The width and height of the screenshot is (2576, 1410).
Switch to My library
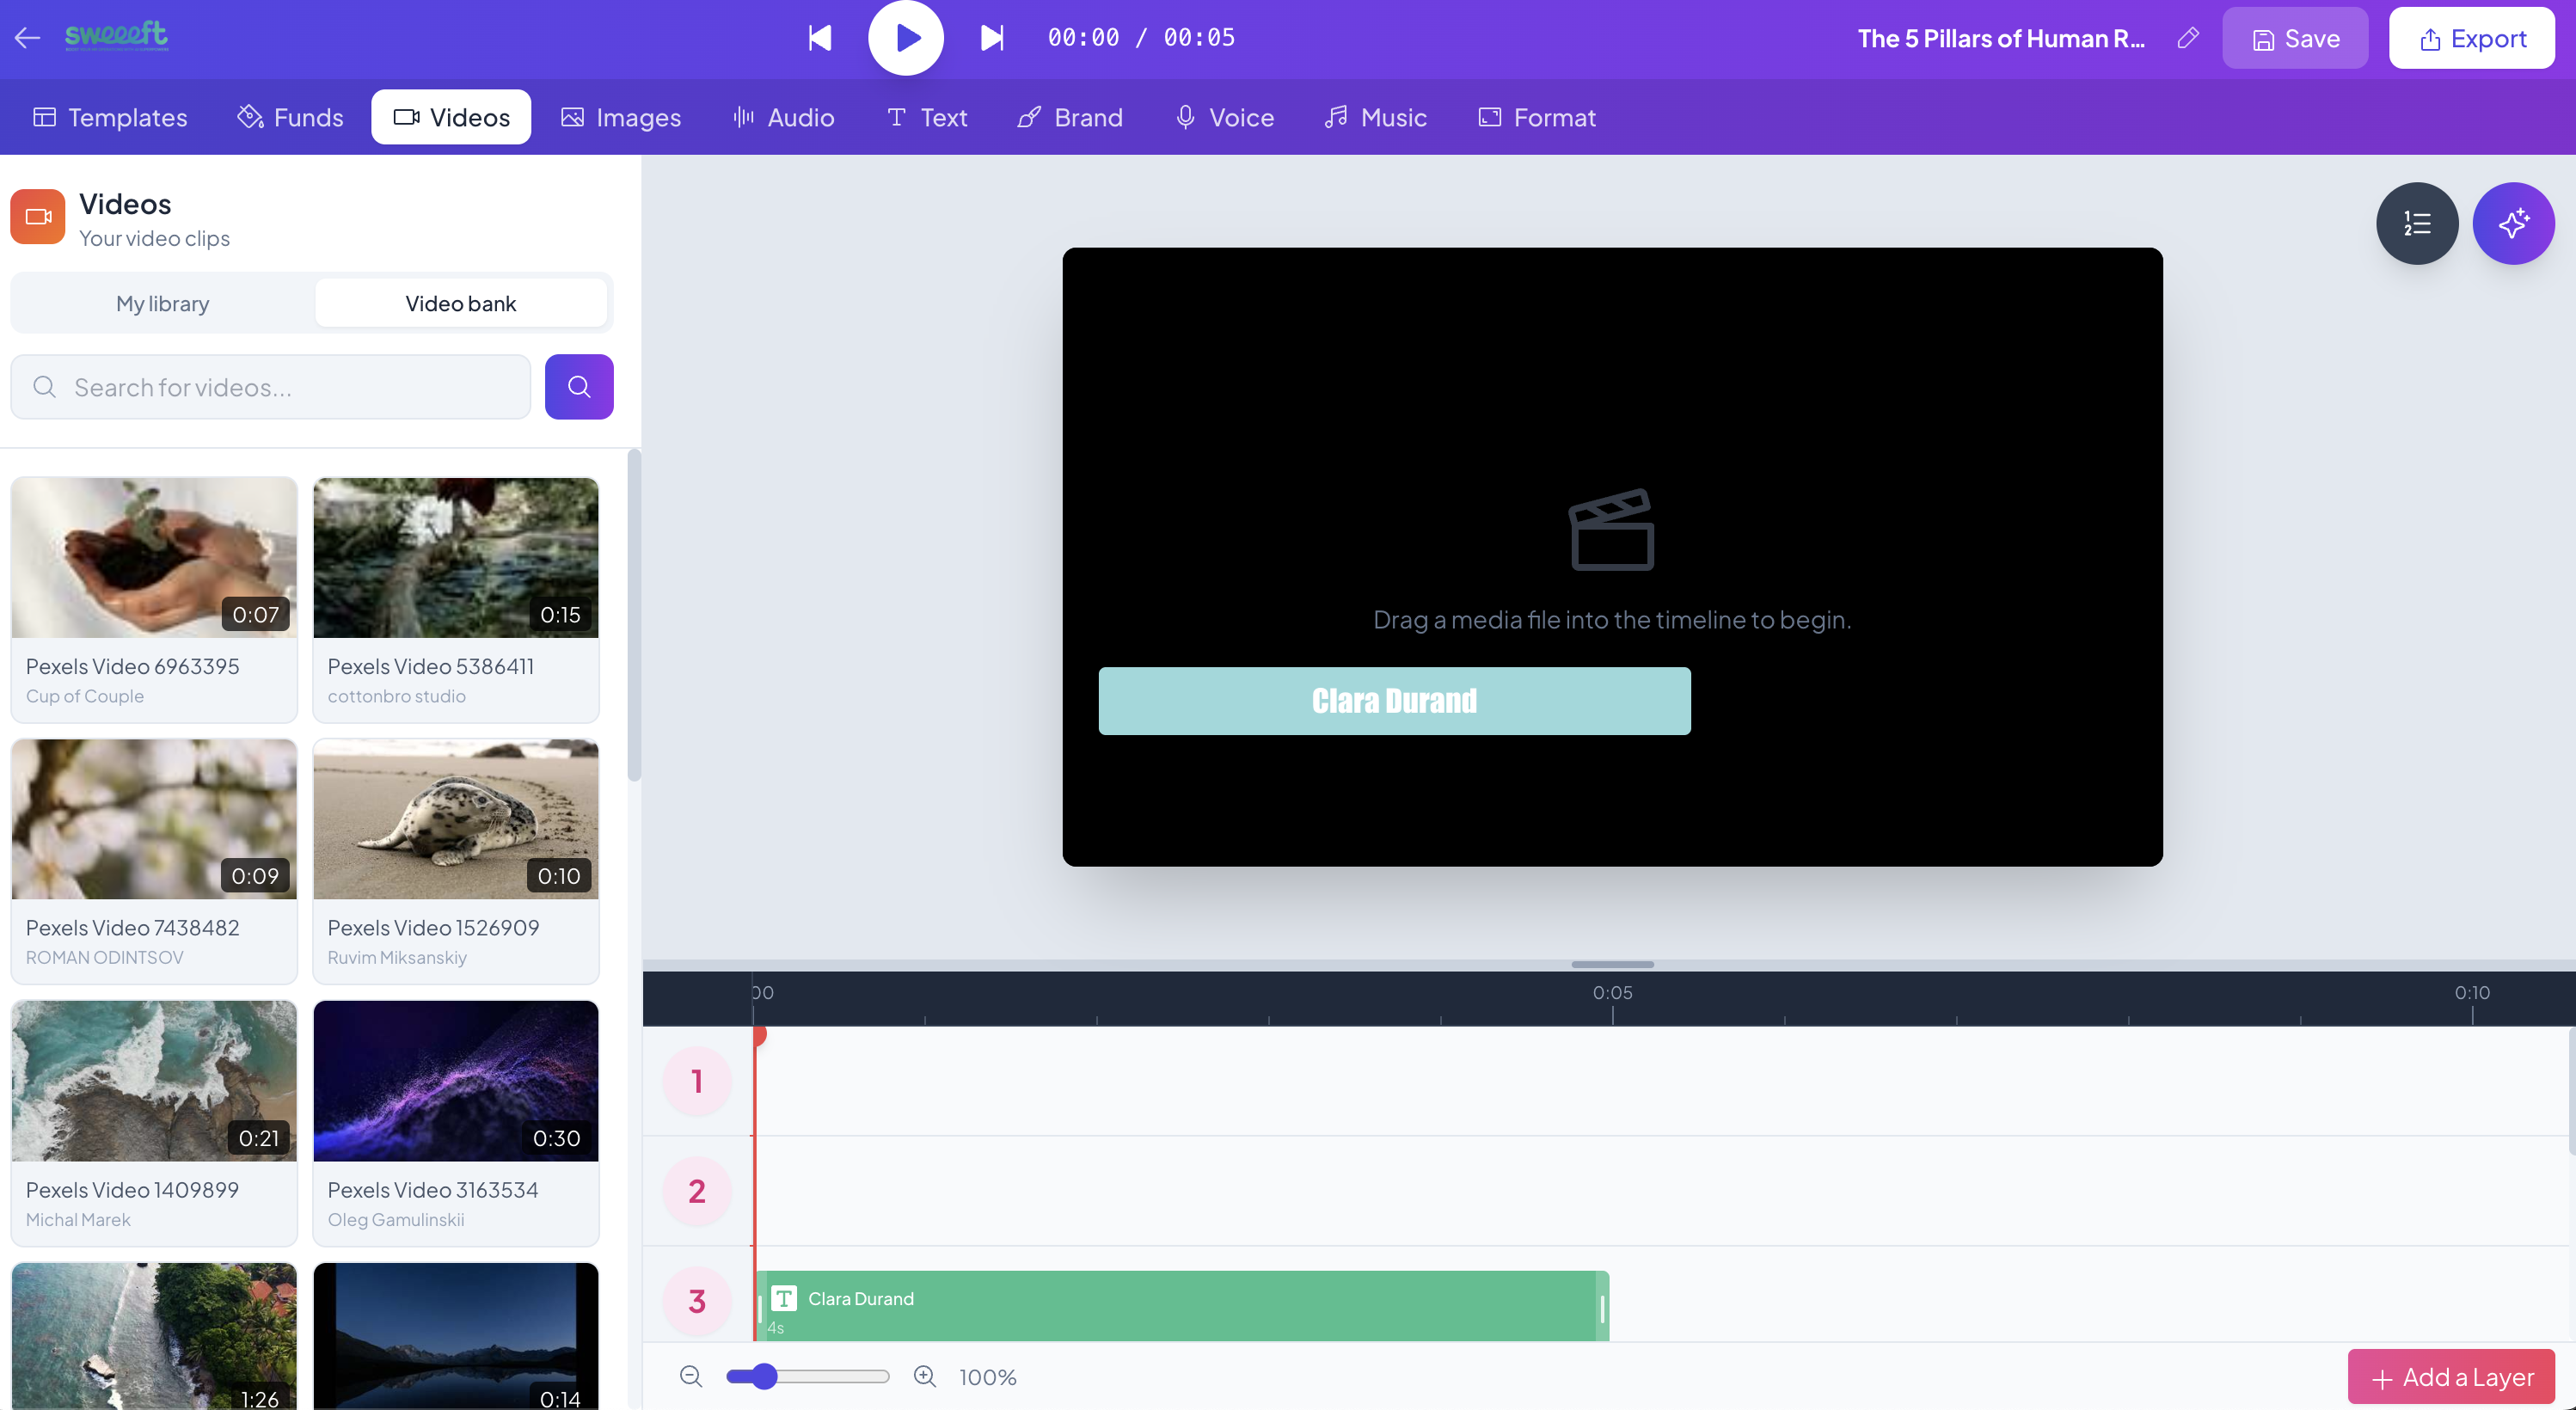pos(162,303)
